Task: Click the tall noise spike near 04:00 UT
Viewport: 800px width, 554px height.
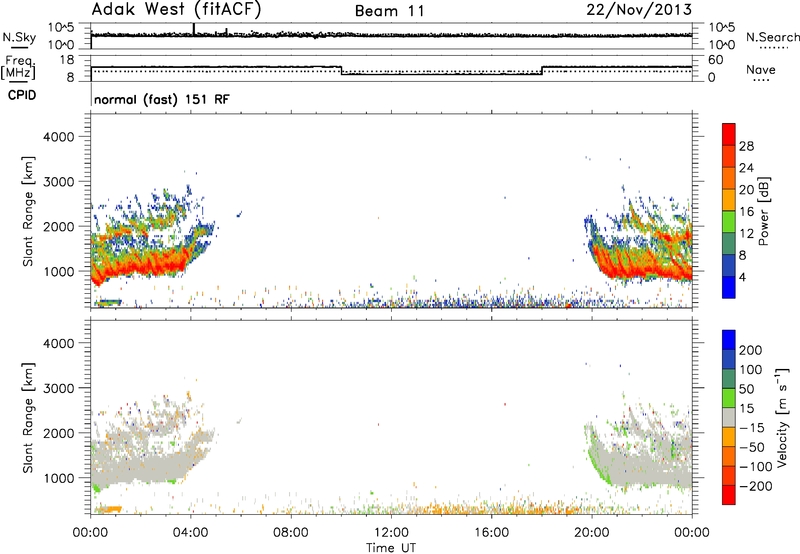Action: pyautogui.click(x=194, y=29)
